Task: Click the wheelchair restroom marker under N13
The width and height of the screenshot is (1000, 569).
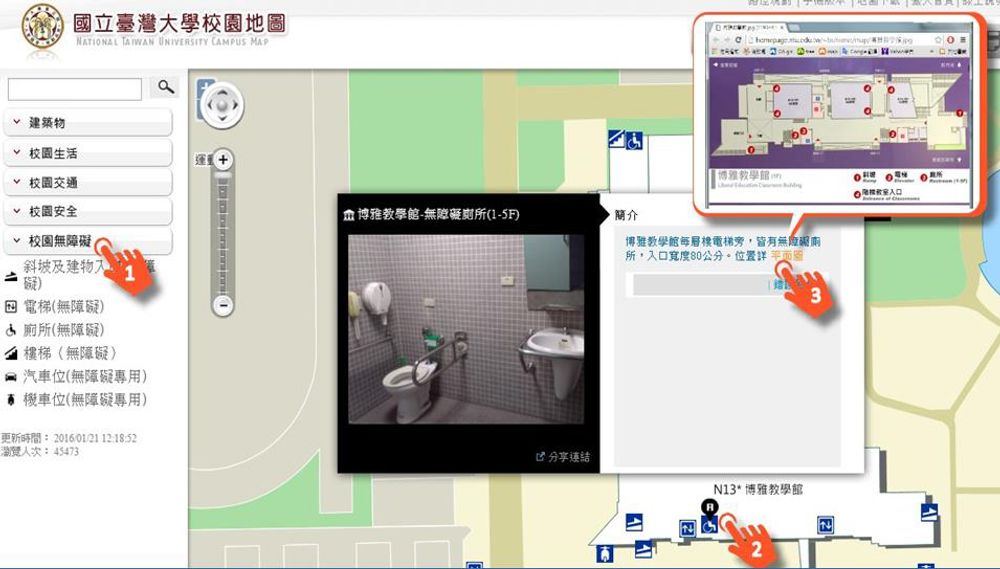Action: coord(710,525)
